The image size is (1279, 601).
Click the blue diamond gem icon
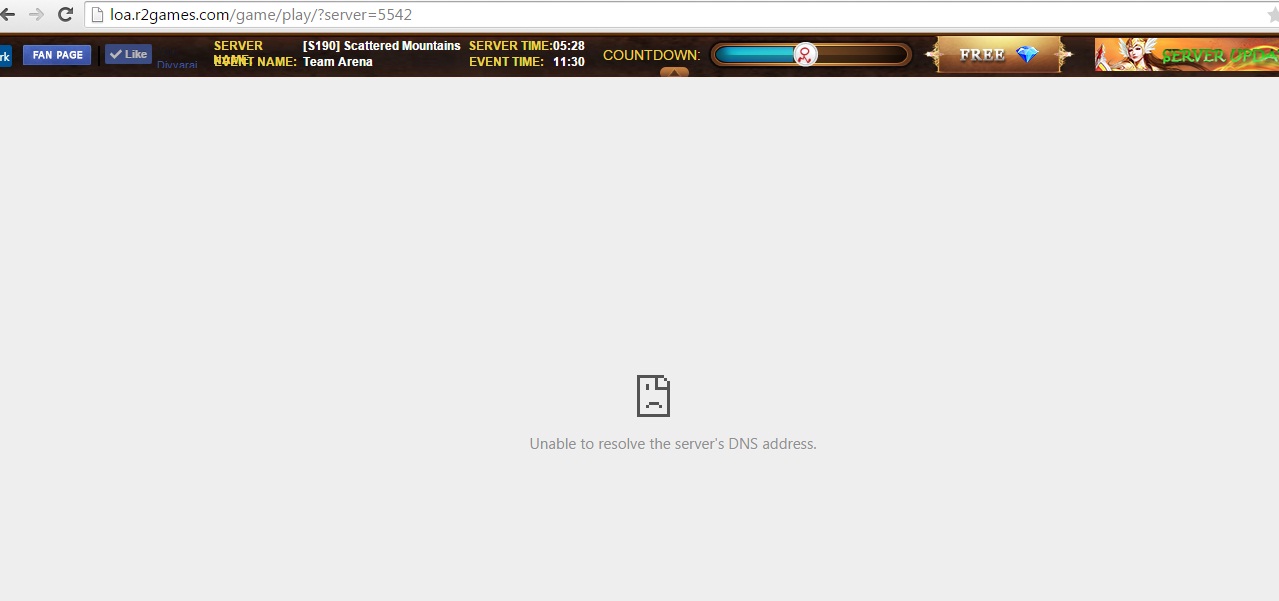tap(1027, 55)
